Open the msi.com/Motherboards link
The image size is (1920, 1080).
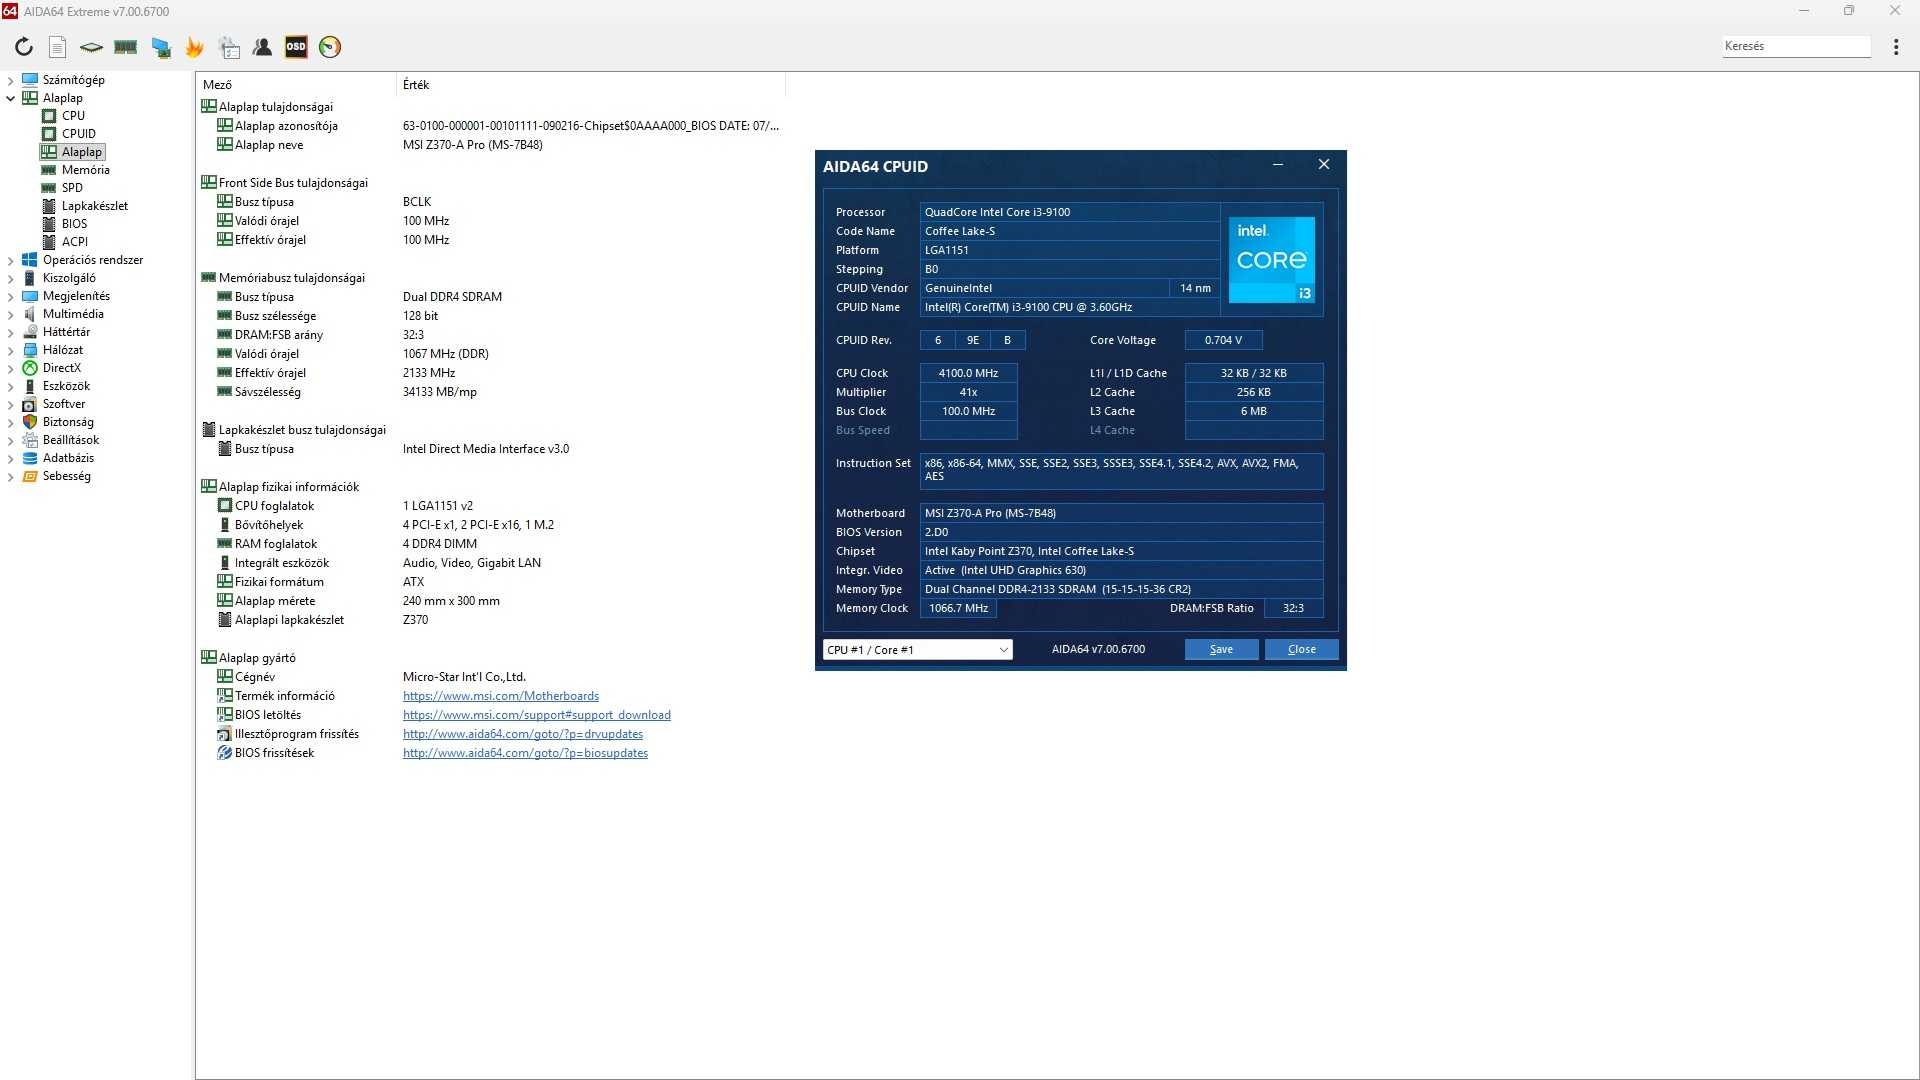tap(500, 696)
